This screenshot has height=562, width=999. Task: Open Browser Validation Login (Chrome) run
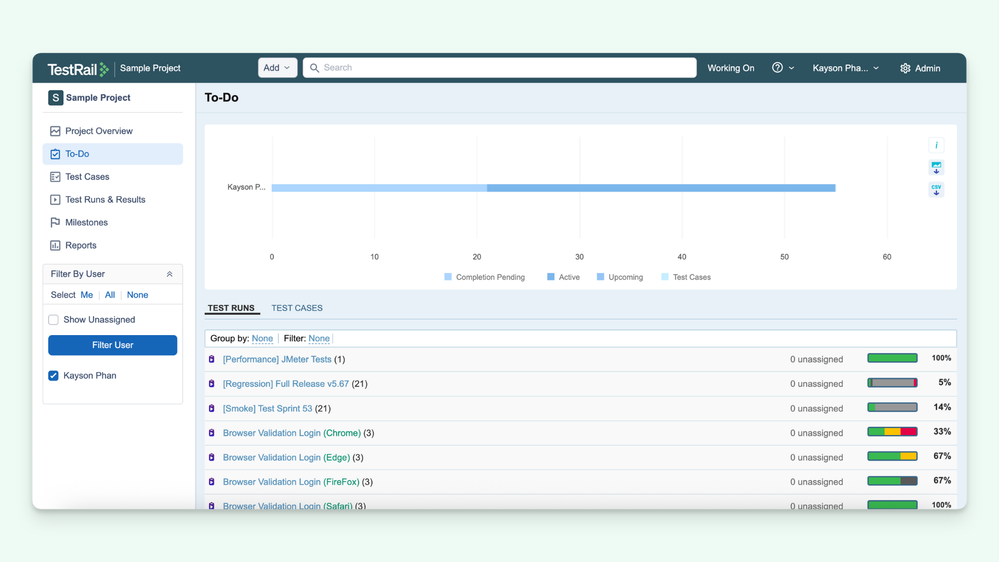292,433
